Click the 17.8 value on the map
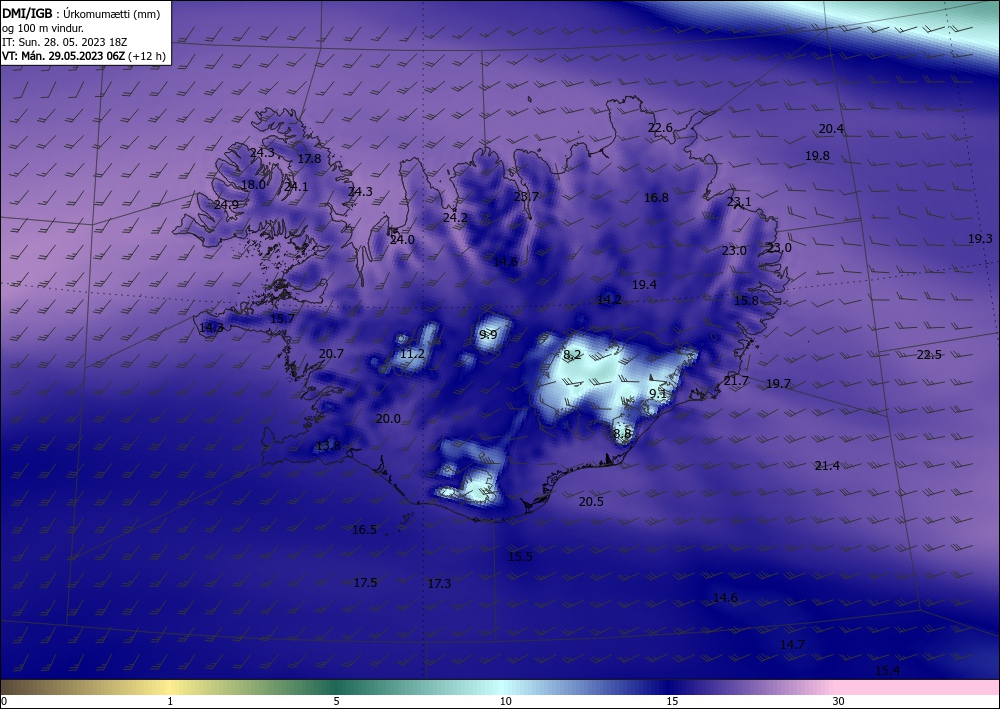This screenshot has width=1000, height=709. coord(309,159)
